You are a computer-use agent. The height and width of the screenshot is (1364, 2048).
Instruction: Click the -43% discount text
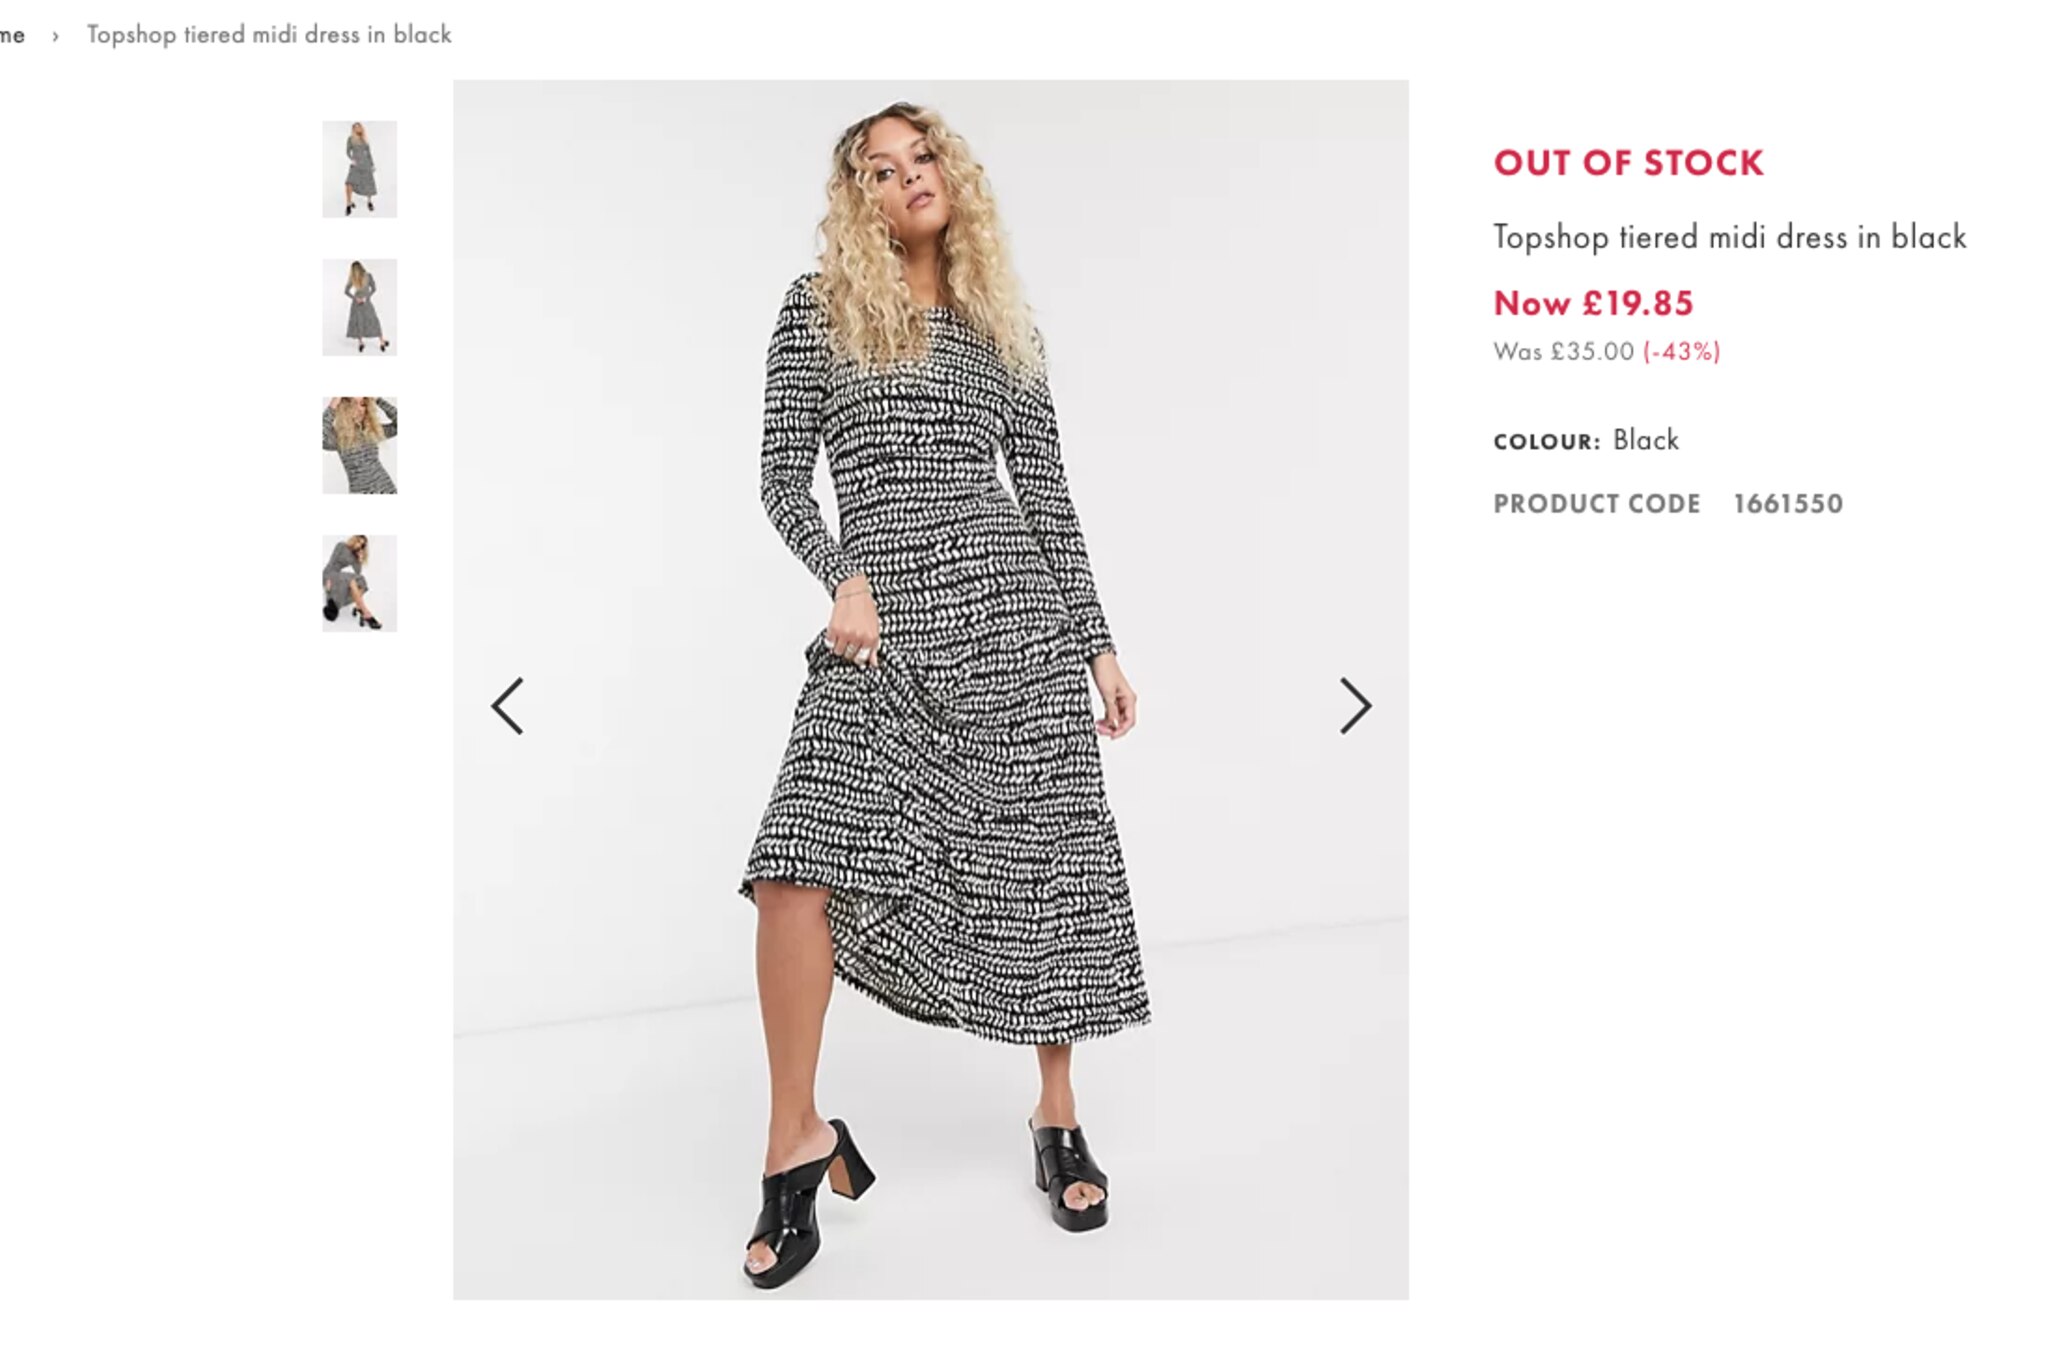click(x=1681, y=351)
